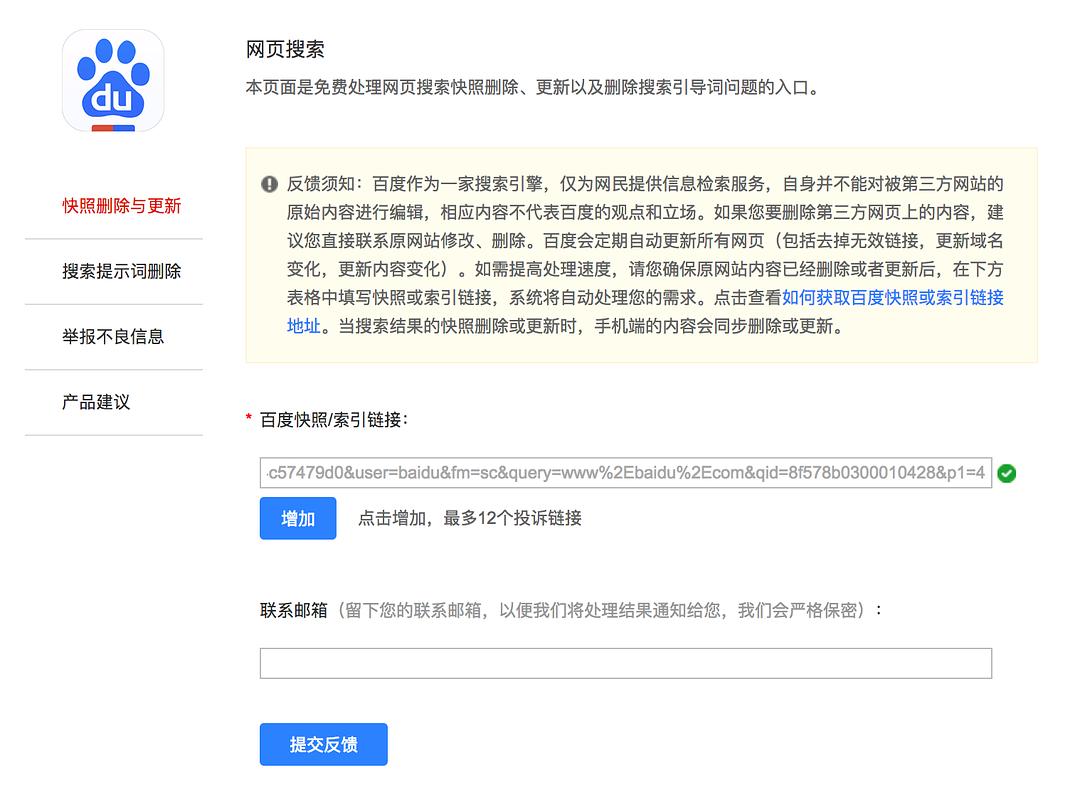Click the Baidu paw logo

coord(113,81)
